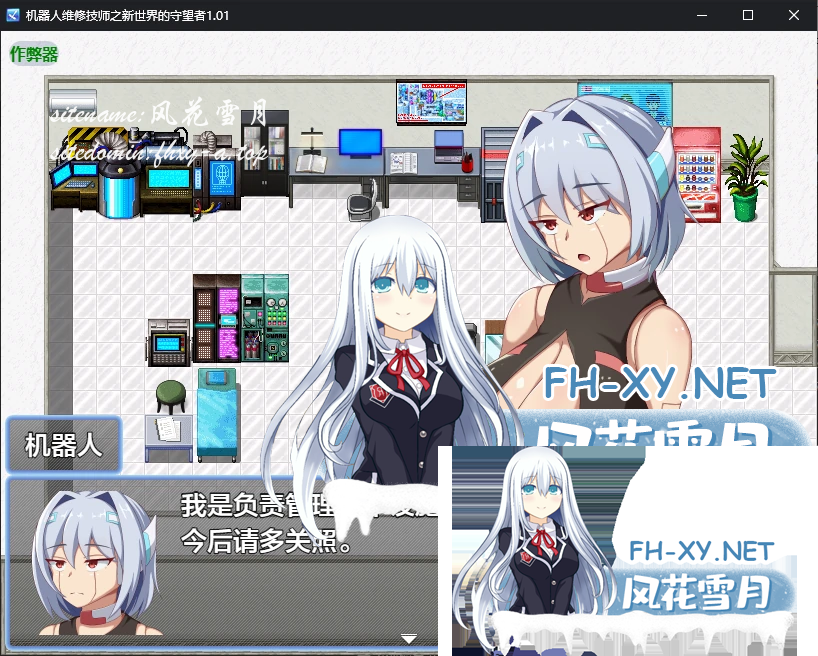The image size is (818, 656).
Task: Click the dialogue line ending 今后请多关照
Action: click(266, 541)
